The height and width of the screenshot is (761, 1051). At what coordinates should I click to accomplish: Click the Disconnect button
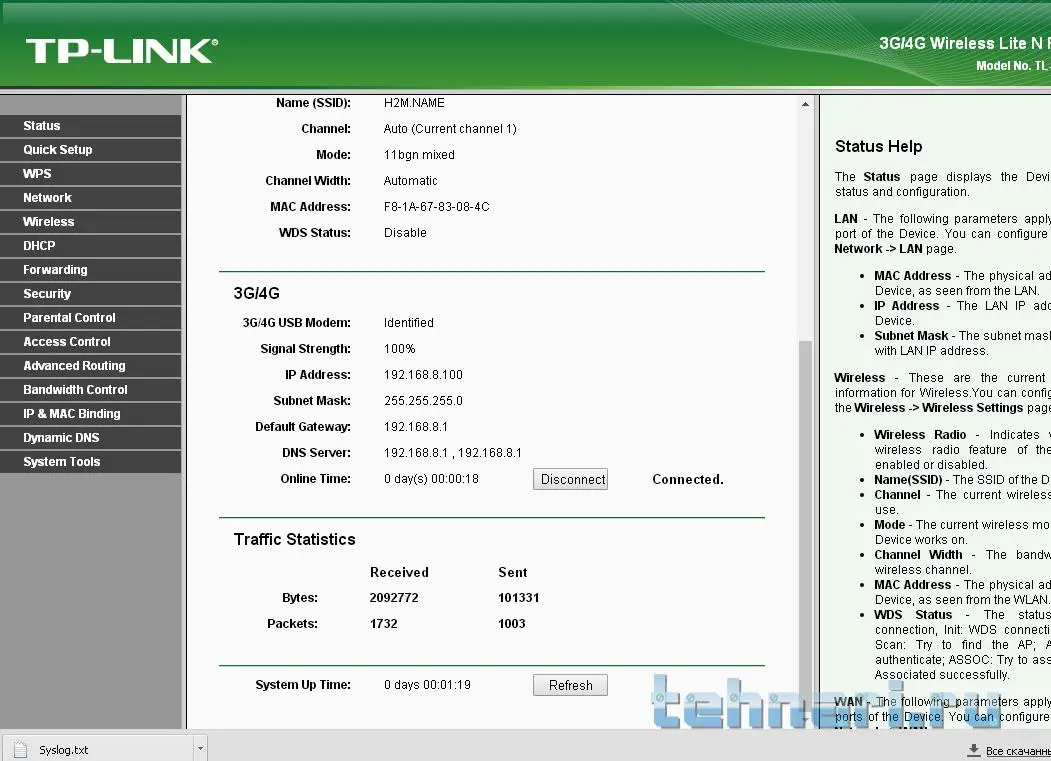570,479
